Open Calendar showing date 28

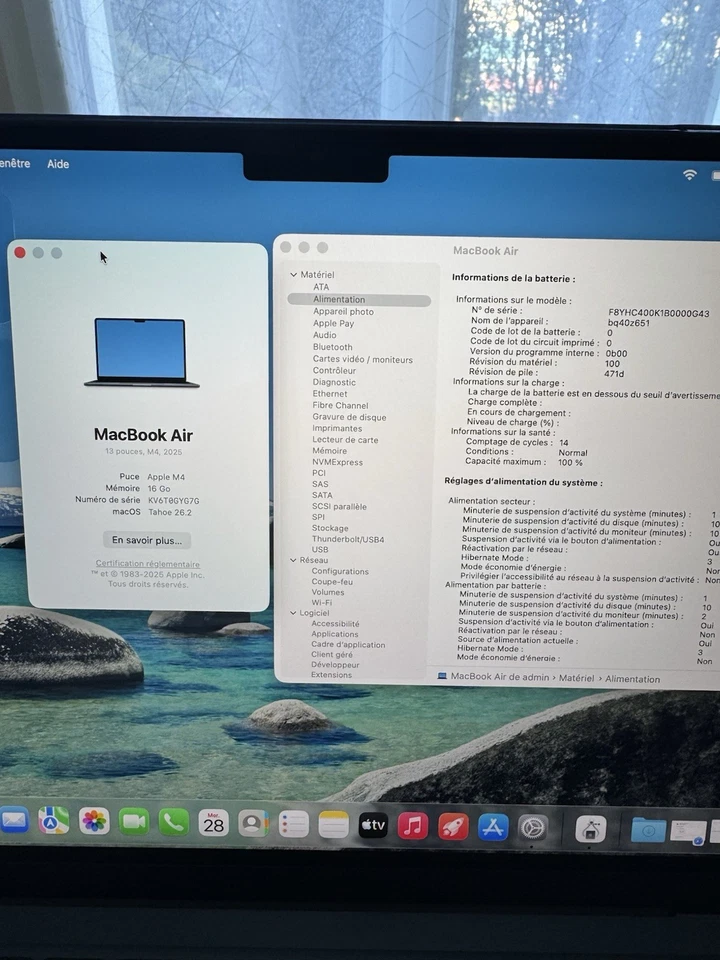(213, 823)
